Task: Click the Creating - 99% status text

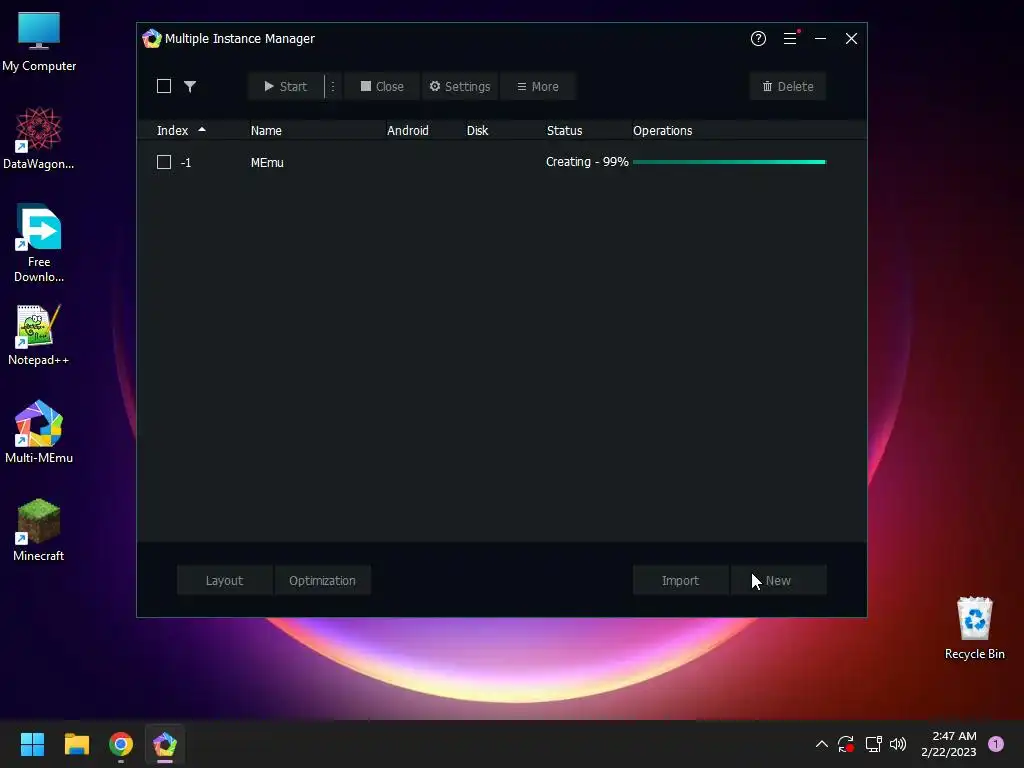Action: point(587,162)
